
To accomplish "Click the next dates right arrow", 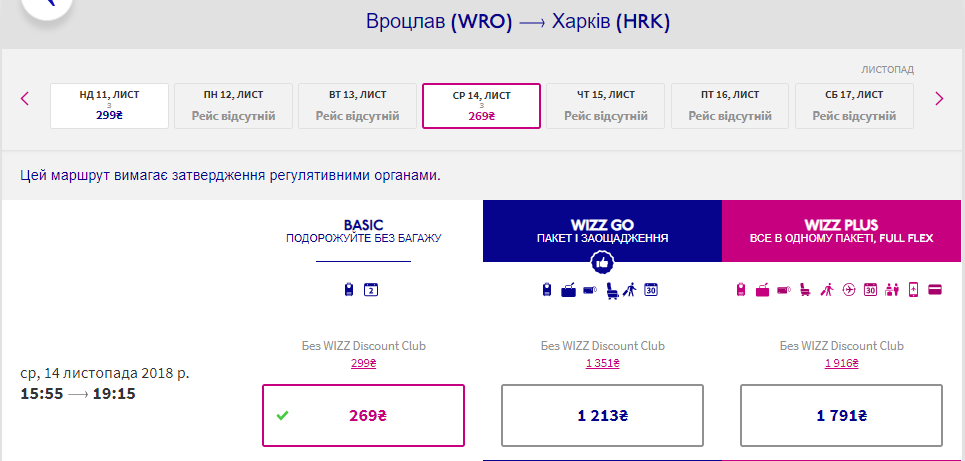I will (939, 98).
